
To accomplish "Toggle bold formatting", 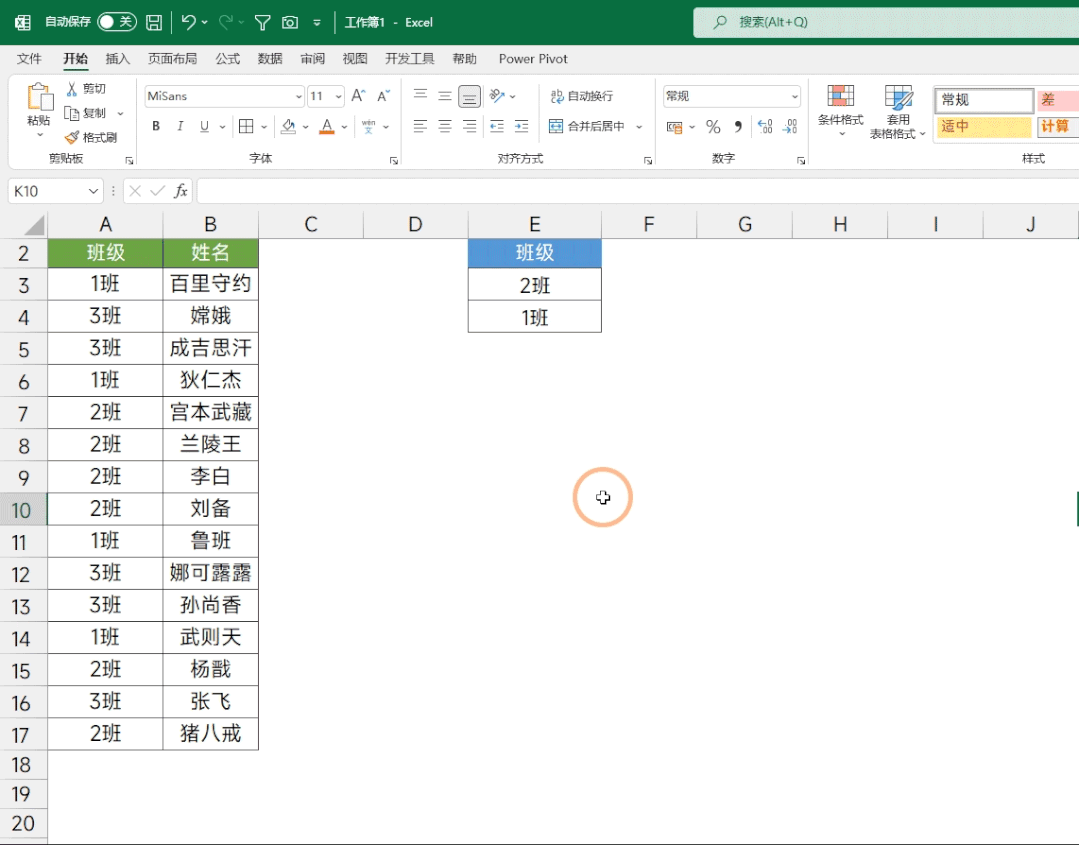I will pos(156,126).
